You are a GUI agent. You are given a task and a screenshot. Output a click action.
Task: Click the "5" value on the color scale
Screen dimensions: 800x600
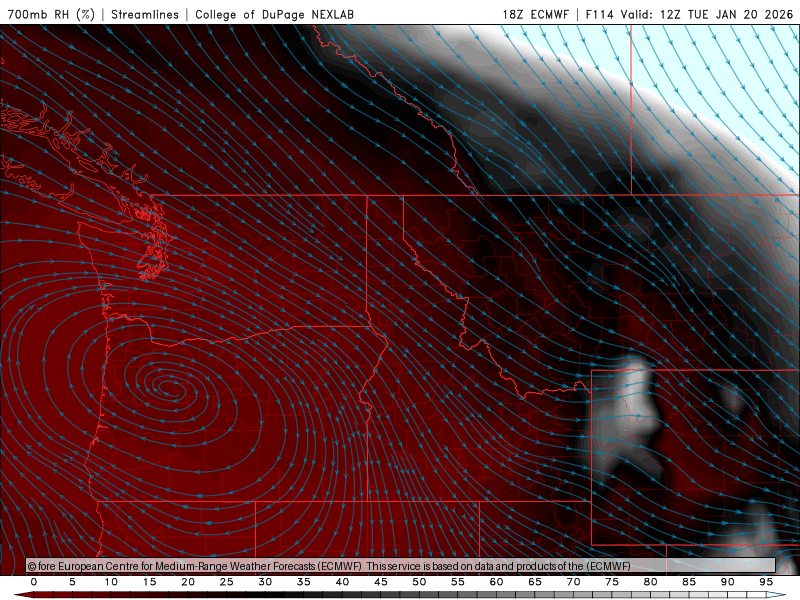tap(72, 582)
